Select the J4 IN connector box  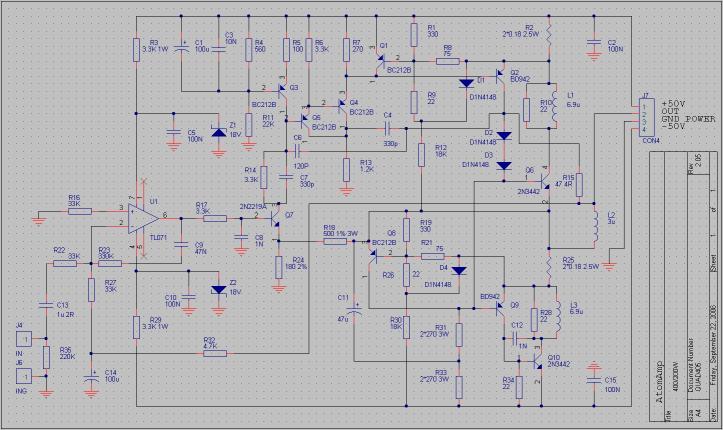tap(24, 339)
